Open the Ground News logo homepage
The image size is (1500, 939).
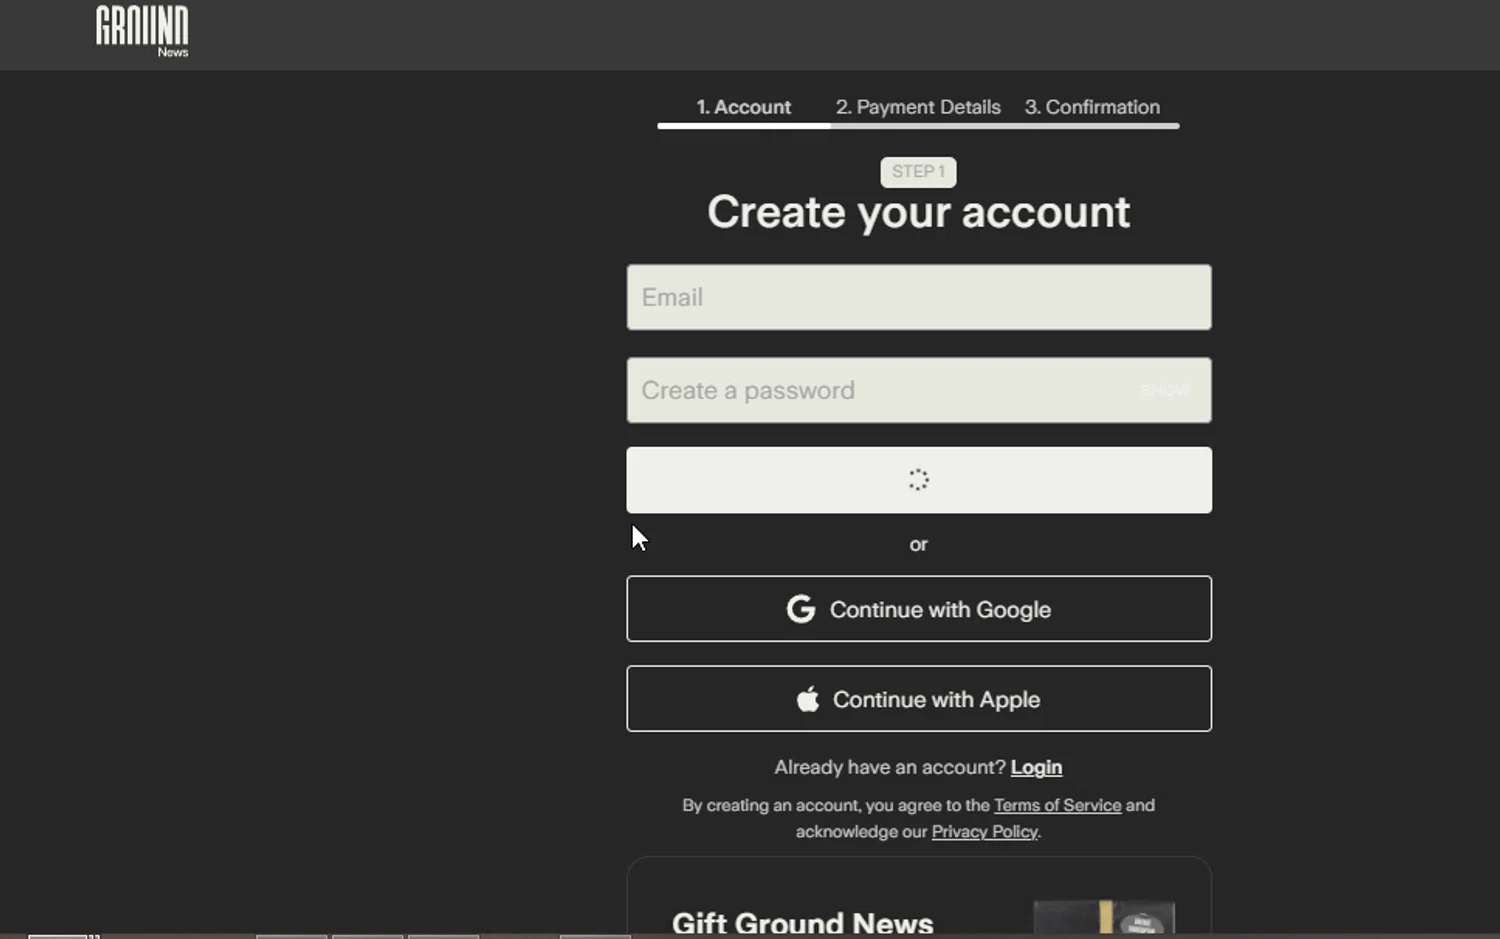(142, 31)
